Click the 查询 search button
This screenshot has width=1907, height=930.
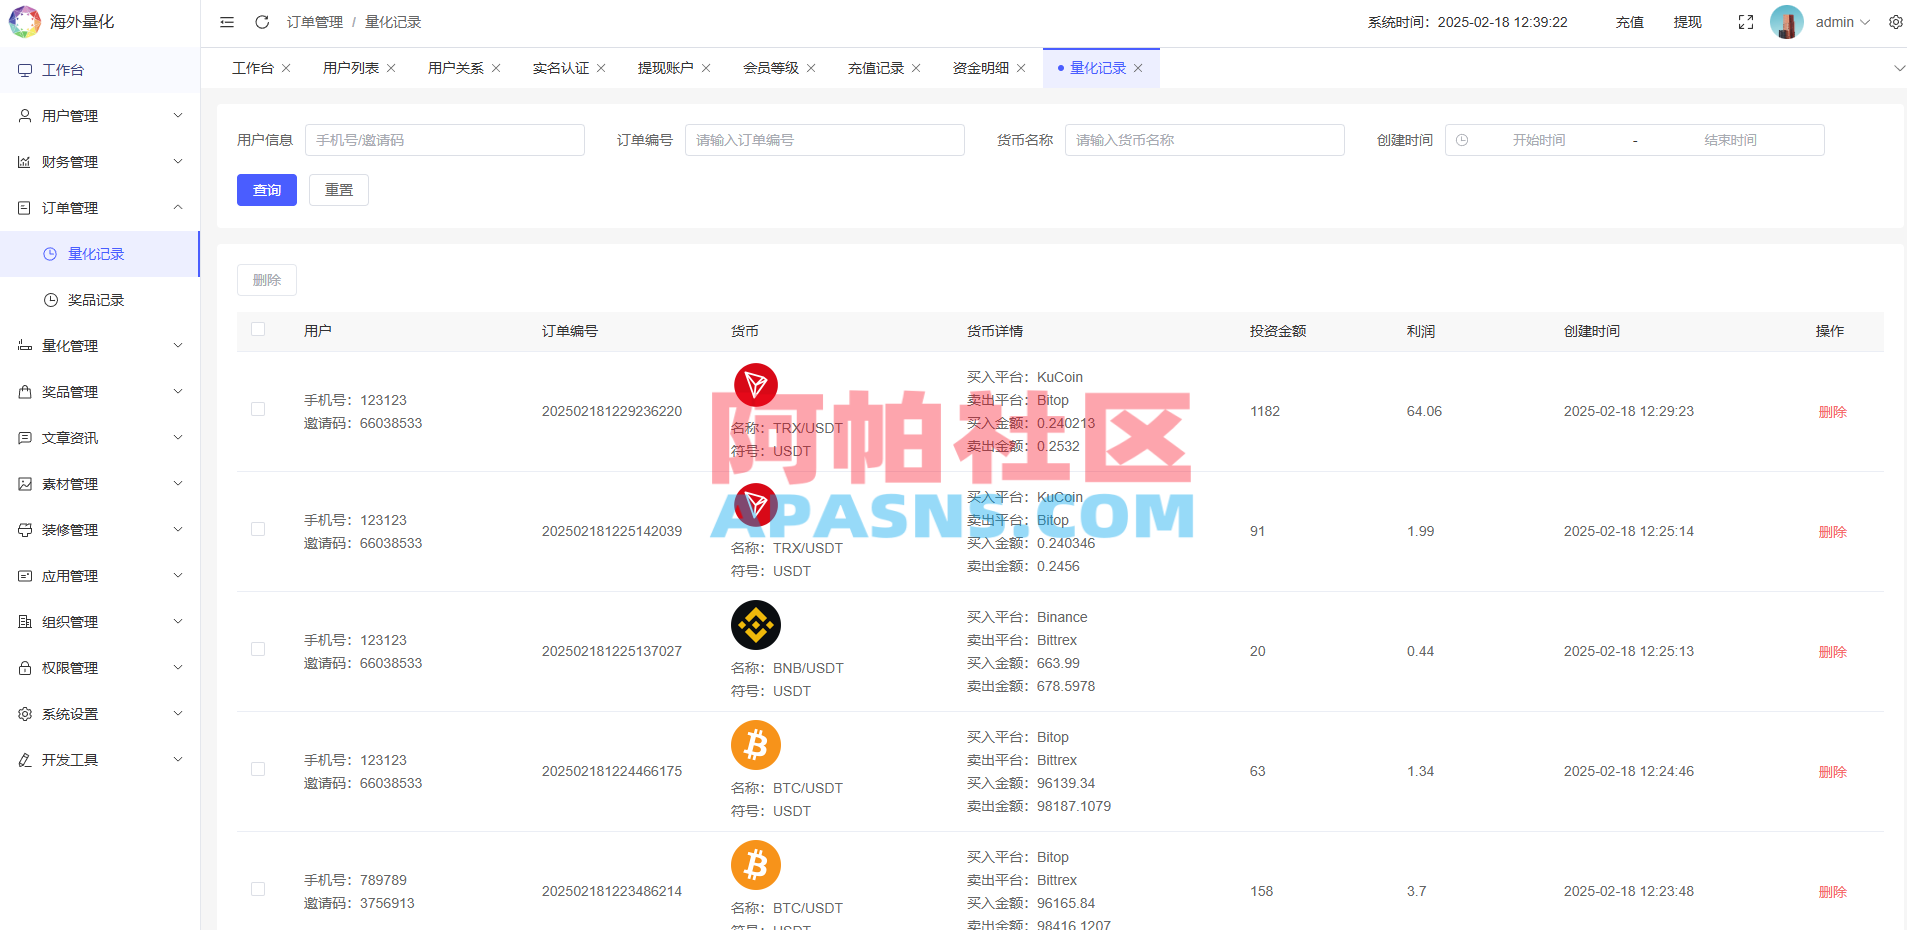click(266, 189)
